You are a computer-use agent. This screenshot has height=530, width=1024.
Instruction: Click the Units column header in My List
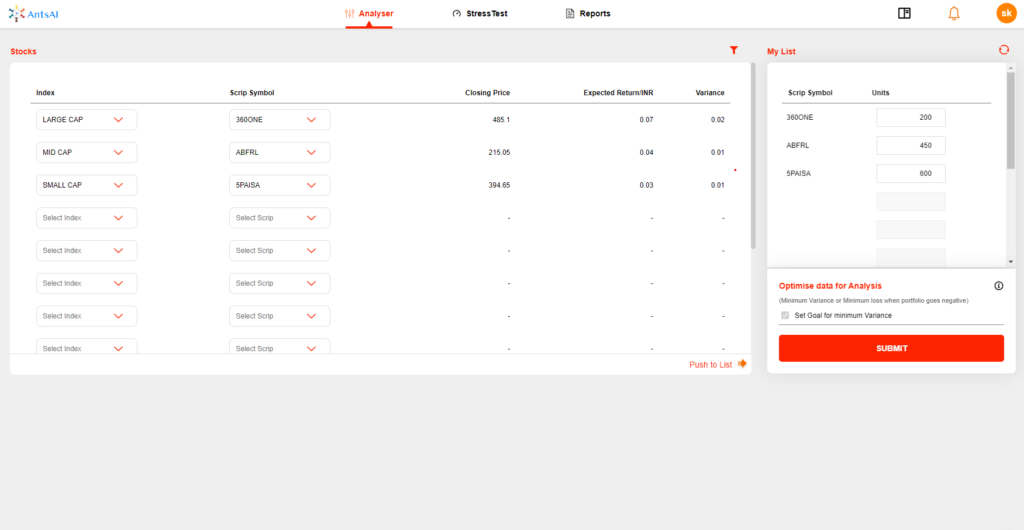click(x=880, y=93)
